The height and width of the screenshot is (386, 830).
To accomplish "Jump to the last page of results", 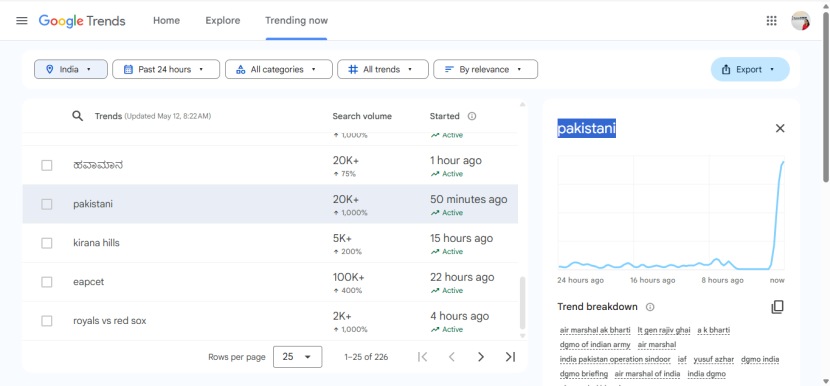I will tap(510, 357).
